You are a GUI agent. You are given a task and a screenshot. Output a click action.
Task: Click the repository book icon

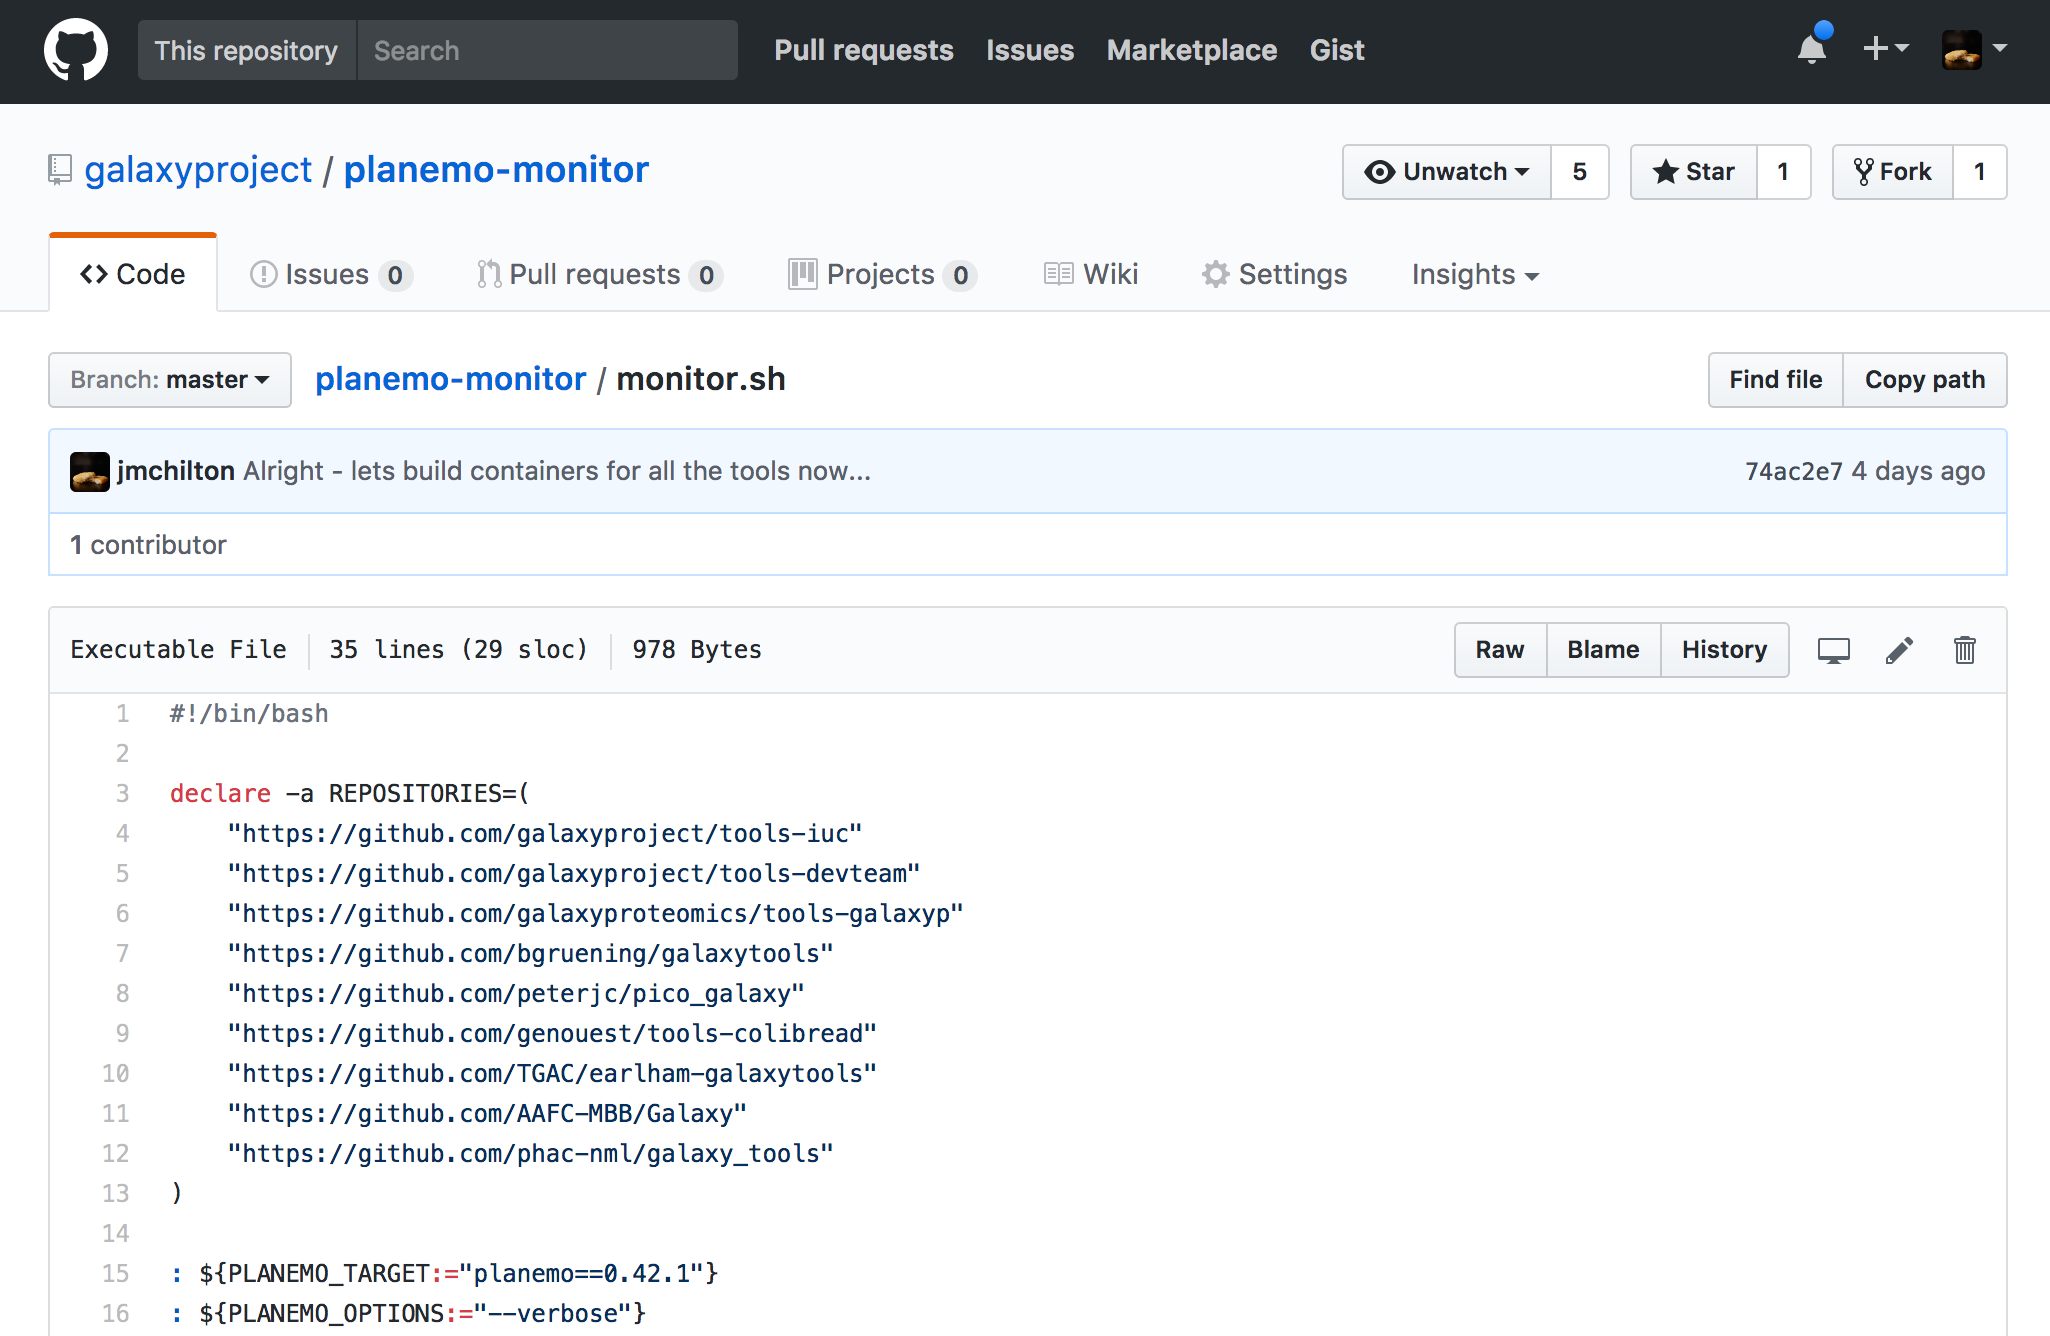coord(60,170)
